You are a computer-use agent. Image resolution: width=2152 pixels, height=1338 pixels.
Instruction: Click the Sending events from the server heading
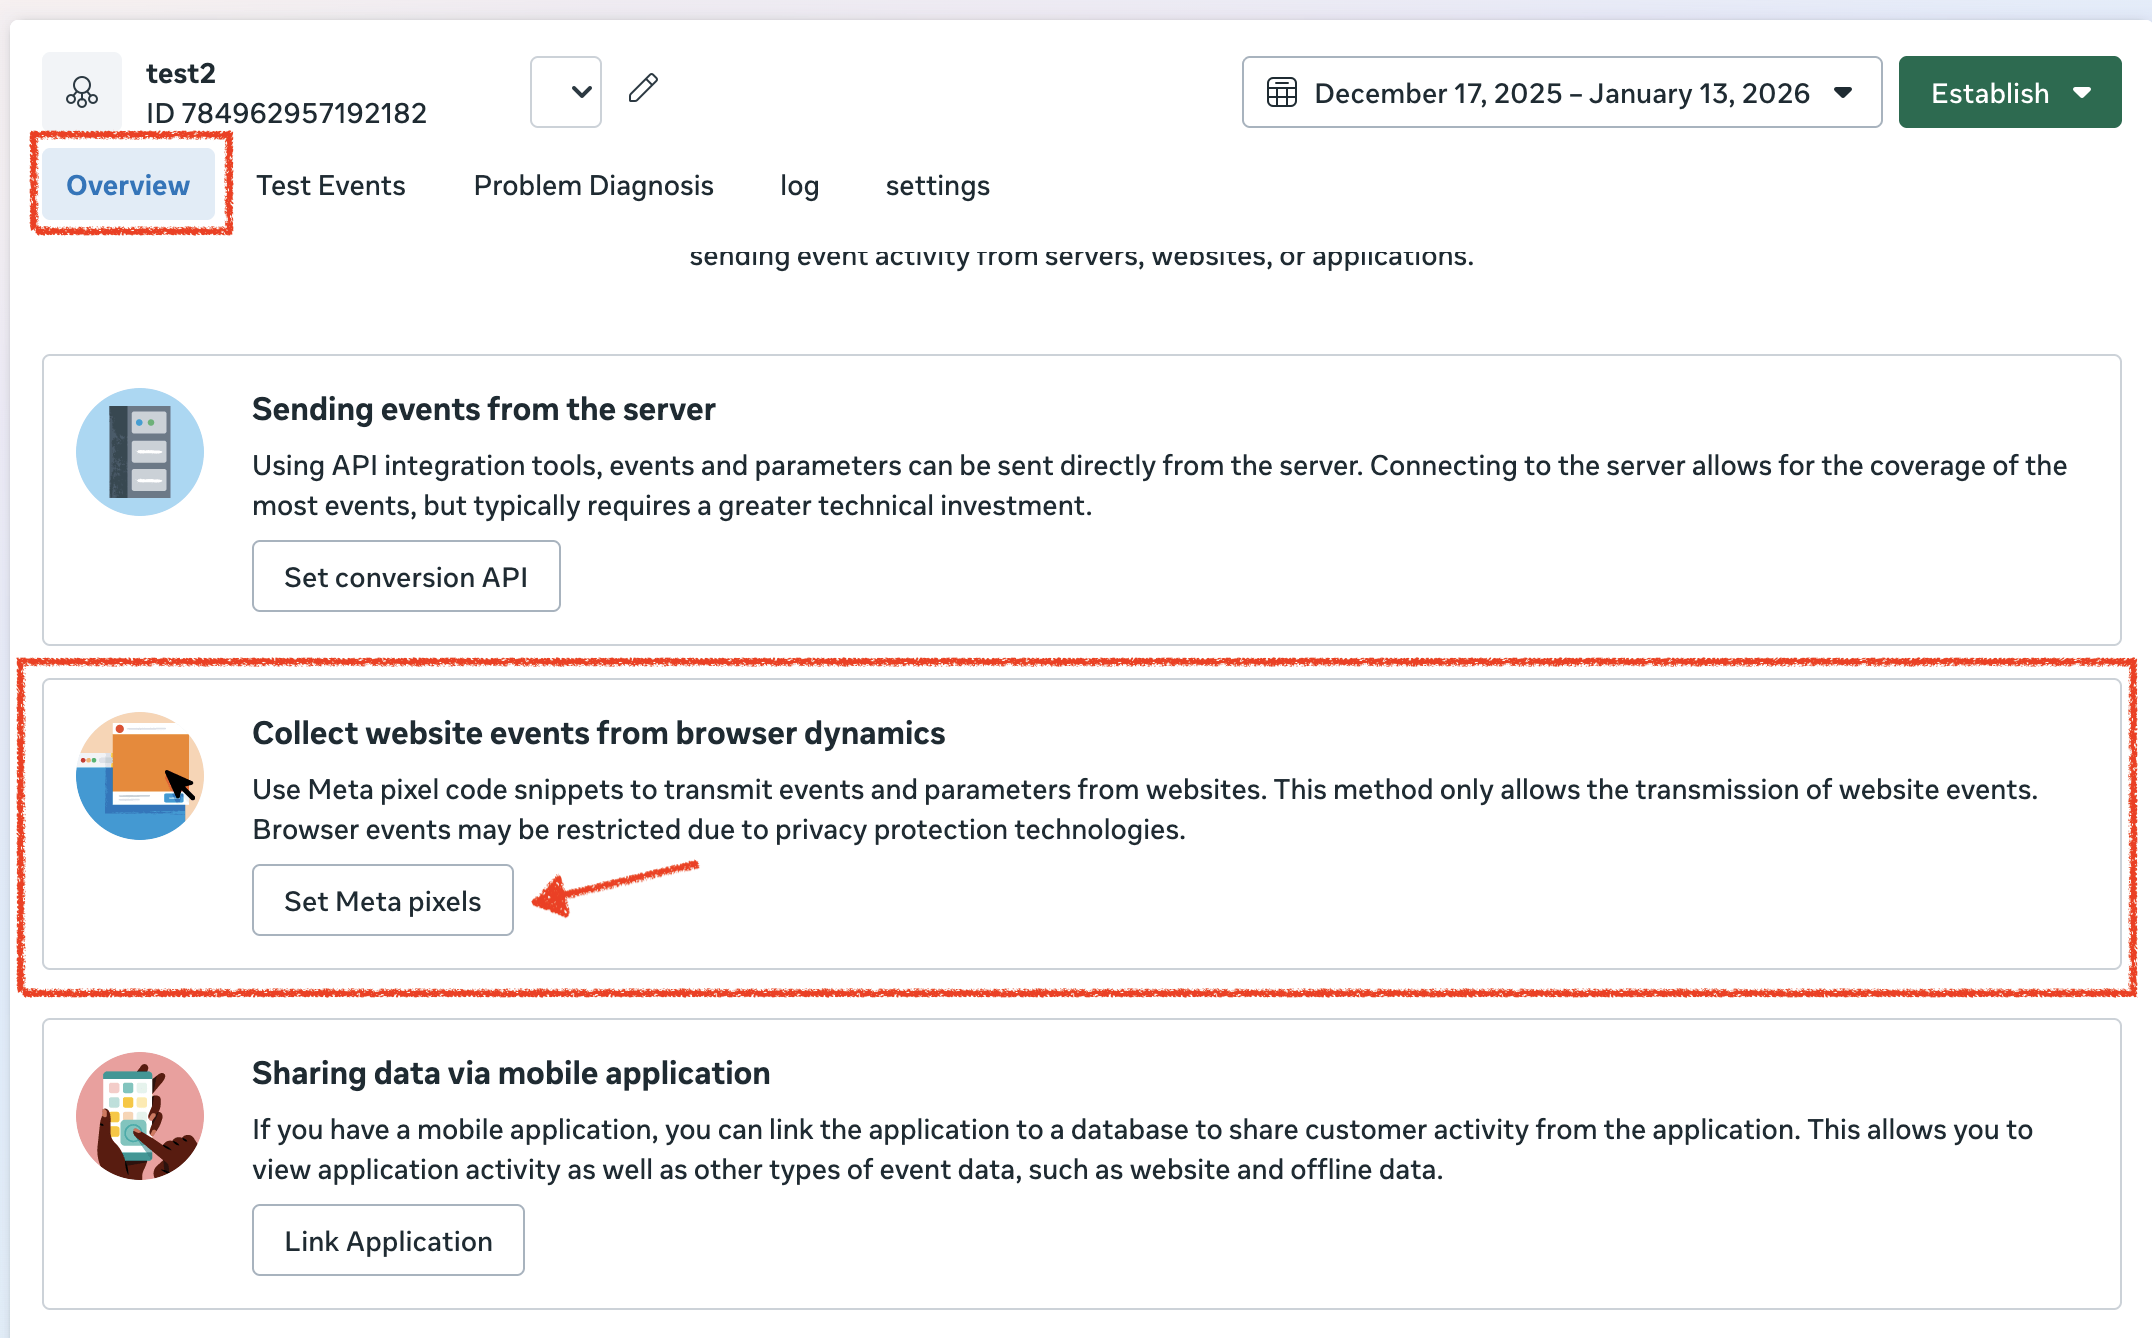tap(483, 409)
